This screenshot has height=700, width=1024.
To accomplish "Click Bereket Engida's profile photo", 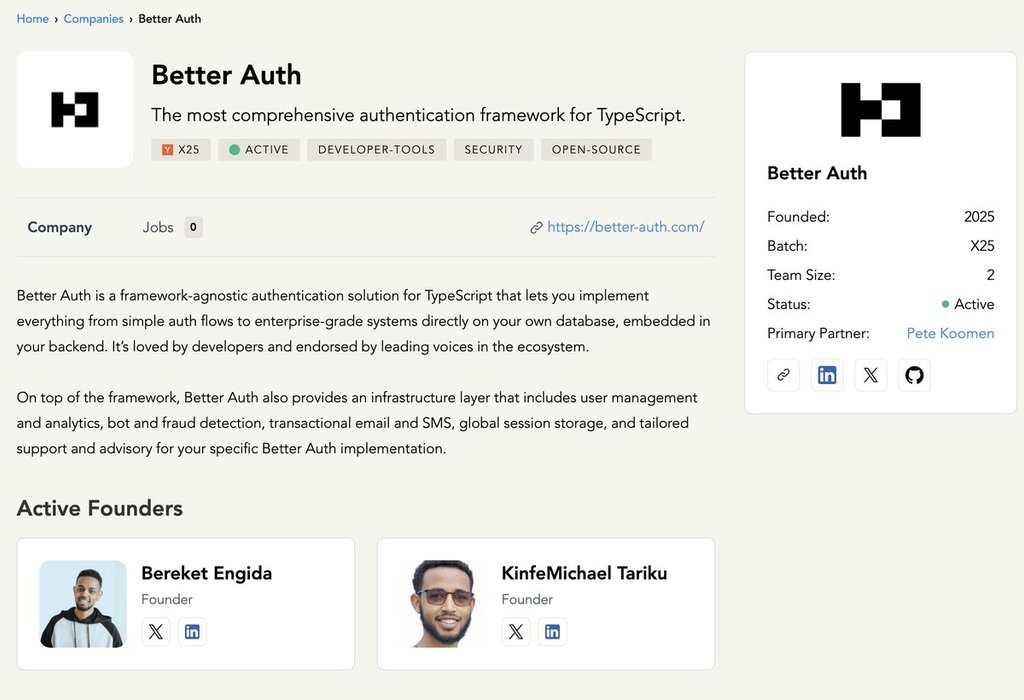I will click(83, 604).
